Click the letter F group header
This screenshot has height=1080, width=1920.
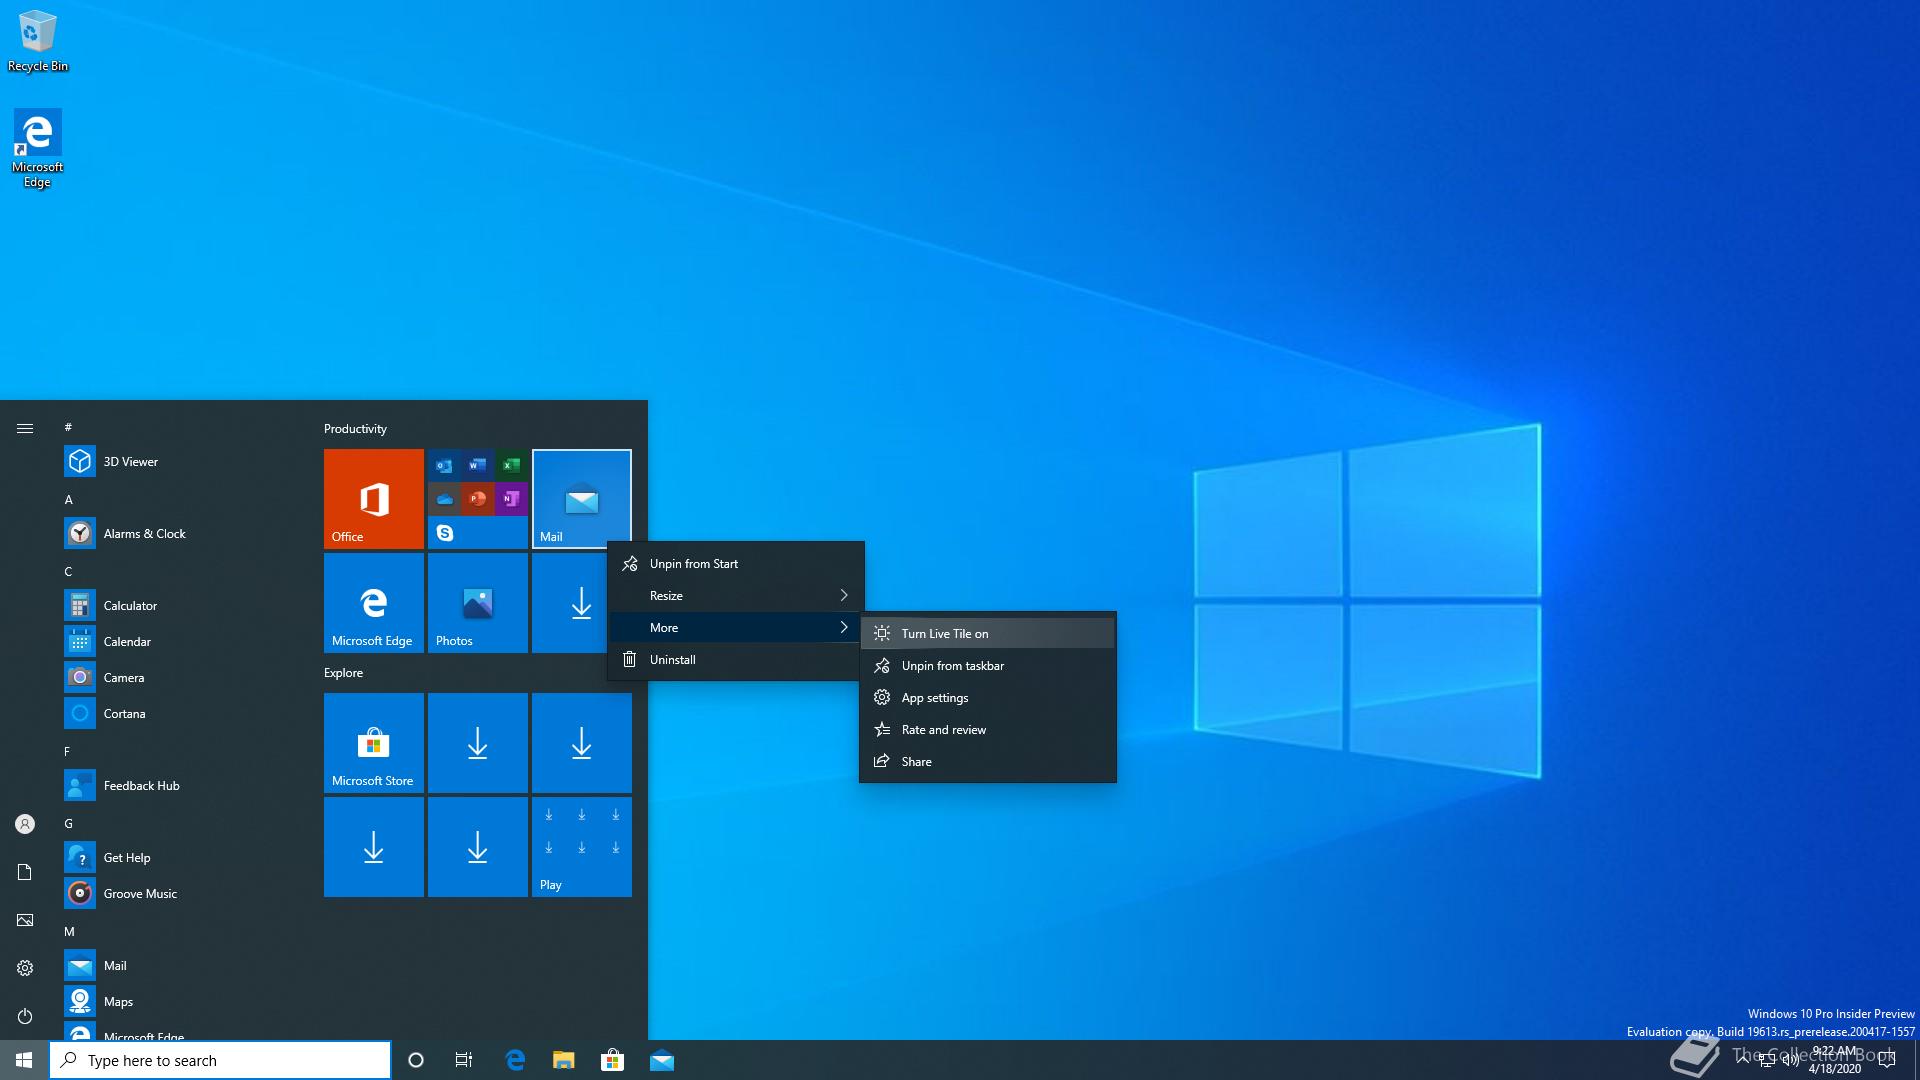[x=68, y=751]
